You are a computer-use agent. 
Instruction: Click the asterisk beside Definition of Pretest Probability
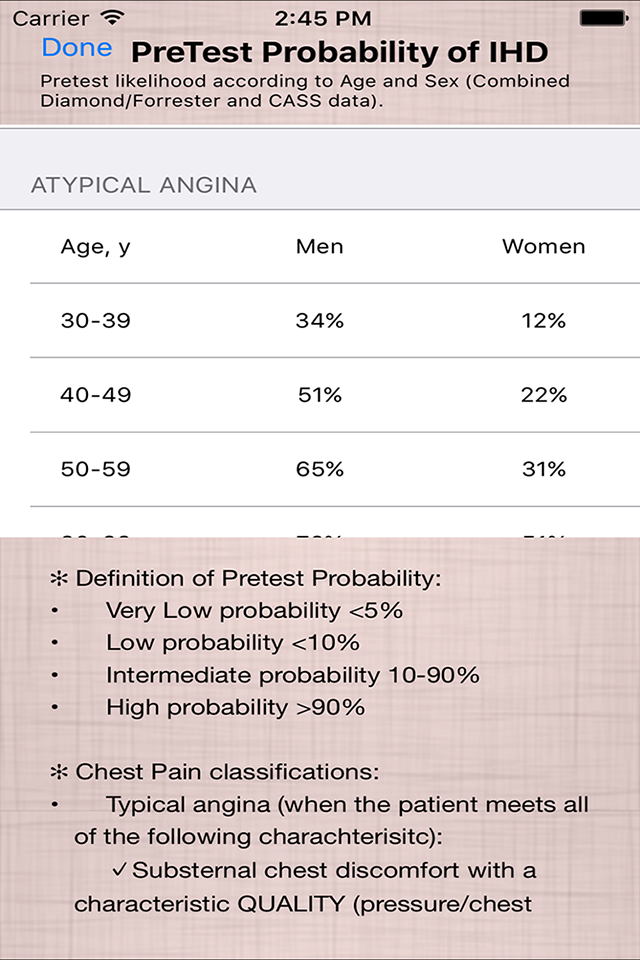coord(60,578)
